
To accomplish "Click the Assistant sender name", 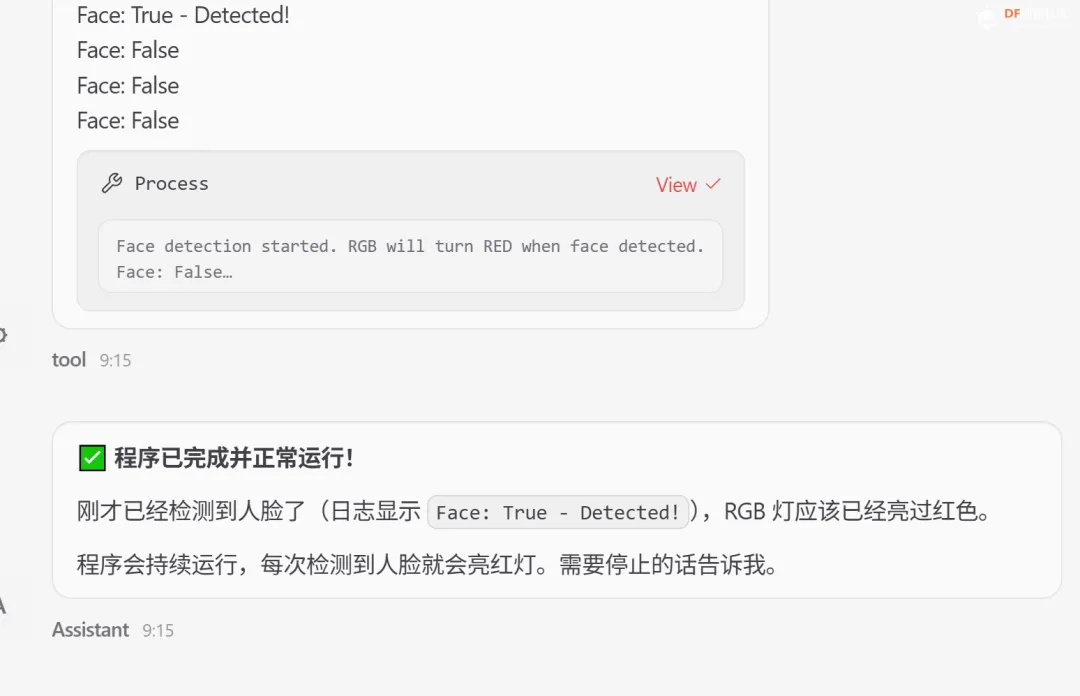I will (x=90, y=630).
